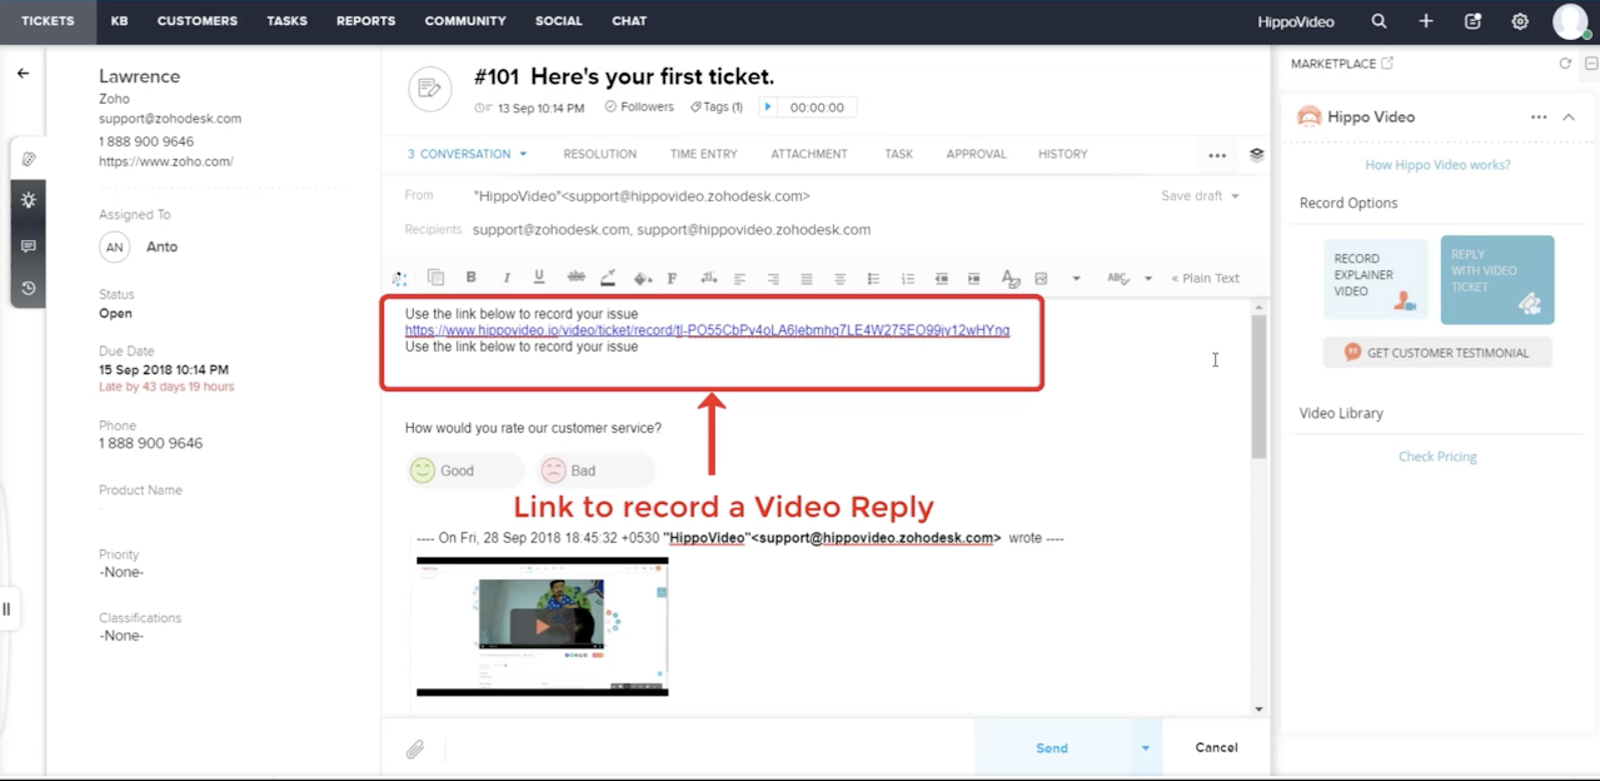Rate customer service as Good
1600x781 pixels.
point(465,470)
